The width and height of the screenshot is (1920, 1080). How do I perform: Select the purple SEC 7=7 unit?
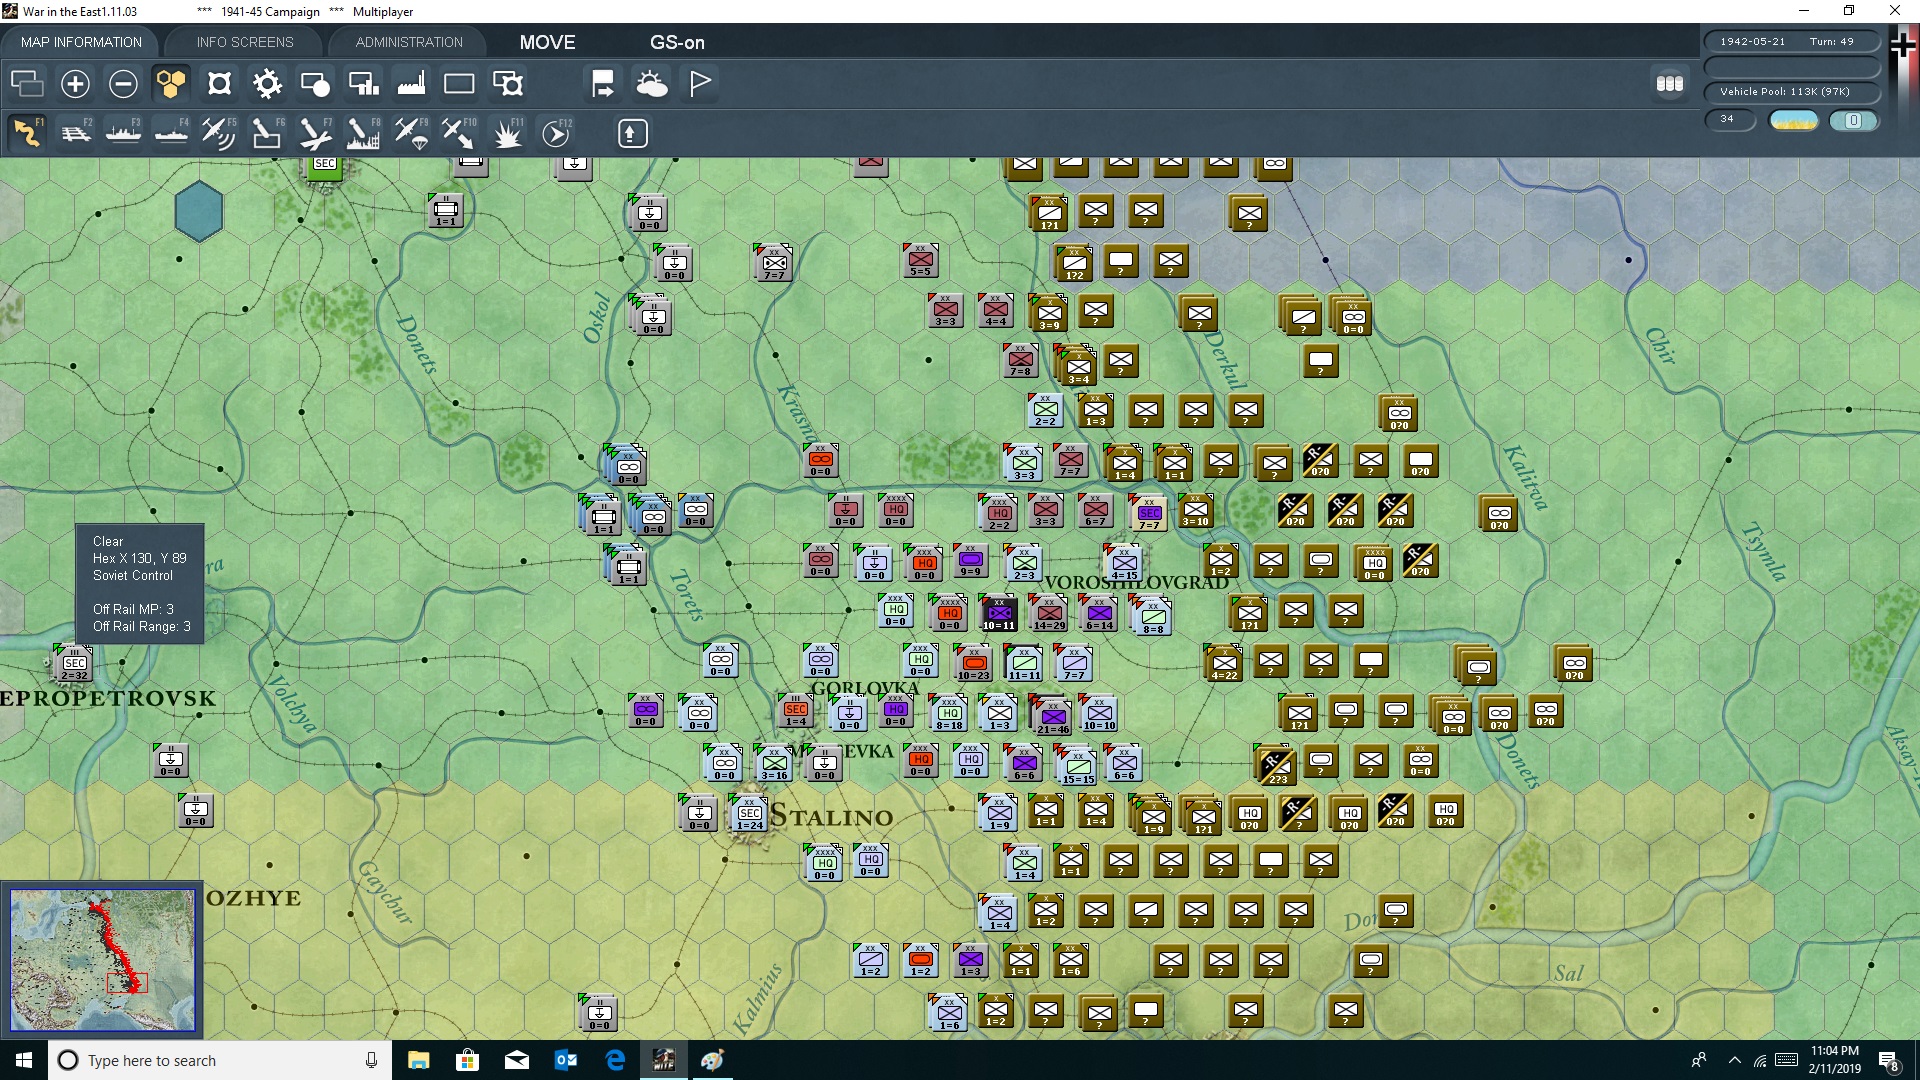pos(1149,513)
